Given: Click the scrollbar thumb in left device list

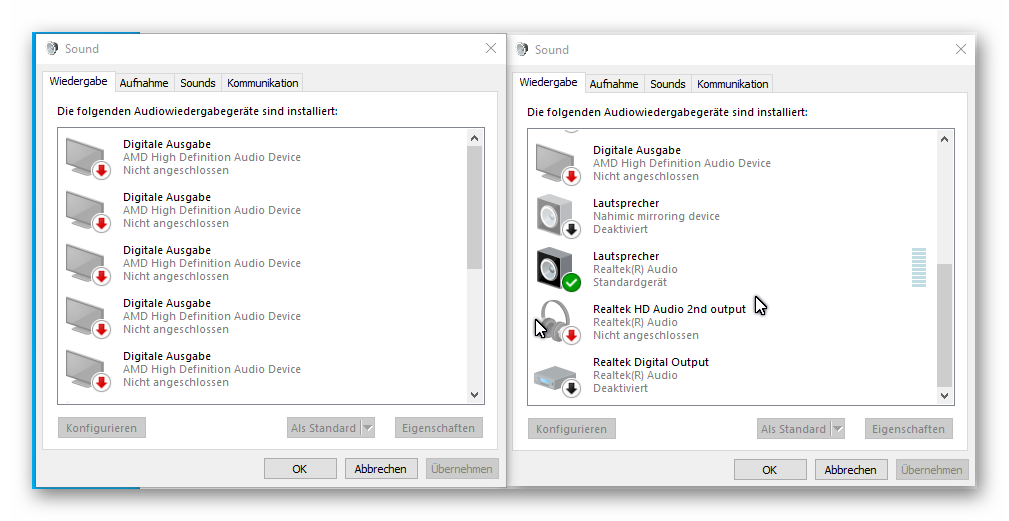Looking at the screenshot, I should click(474, 207).
